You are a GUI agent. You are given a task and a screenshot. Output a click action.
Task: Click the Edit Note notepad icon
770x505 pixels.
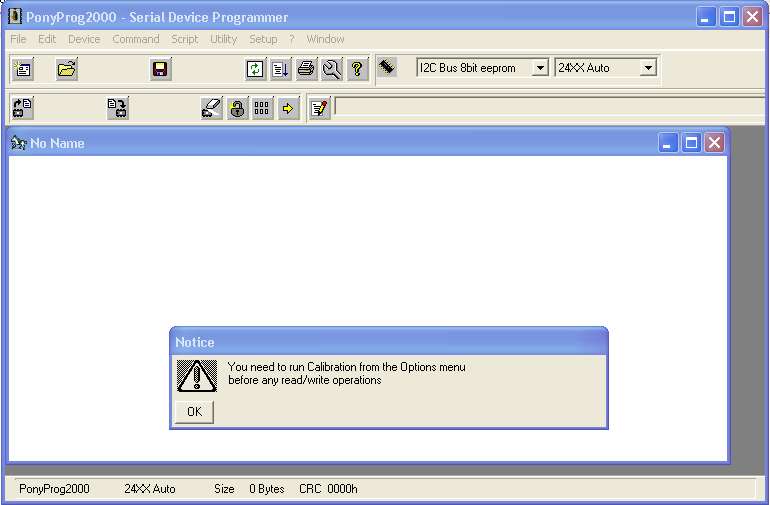tap(319, 108)
